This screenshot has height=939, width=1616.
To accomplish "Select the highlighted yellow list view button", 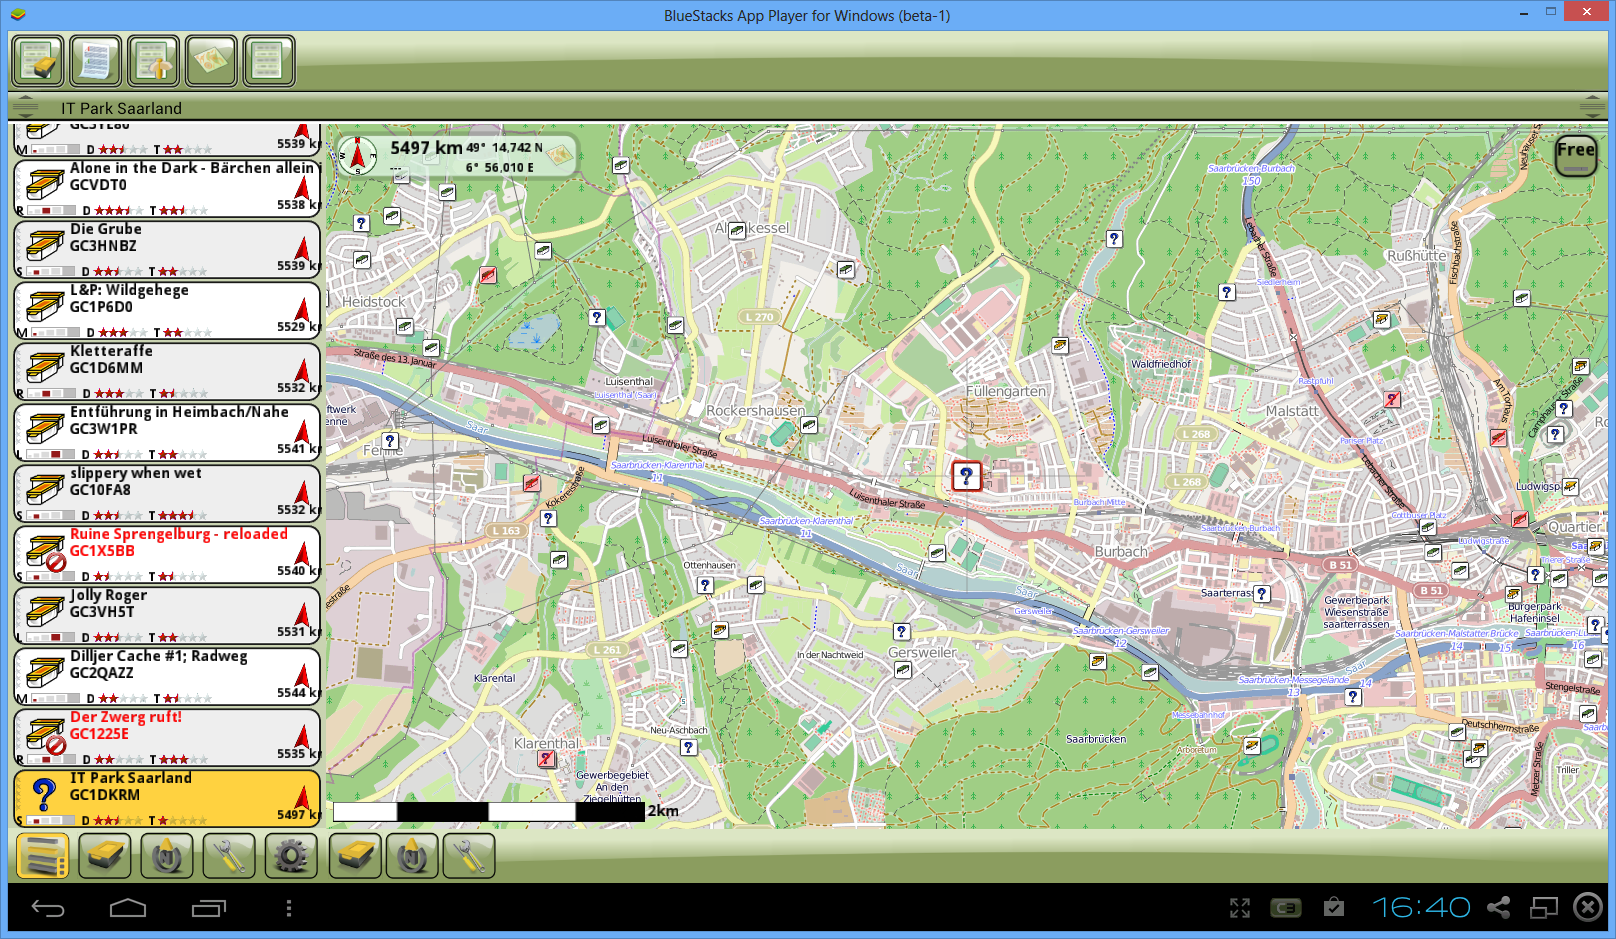I will coord(43,856).
